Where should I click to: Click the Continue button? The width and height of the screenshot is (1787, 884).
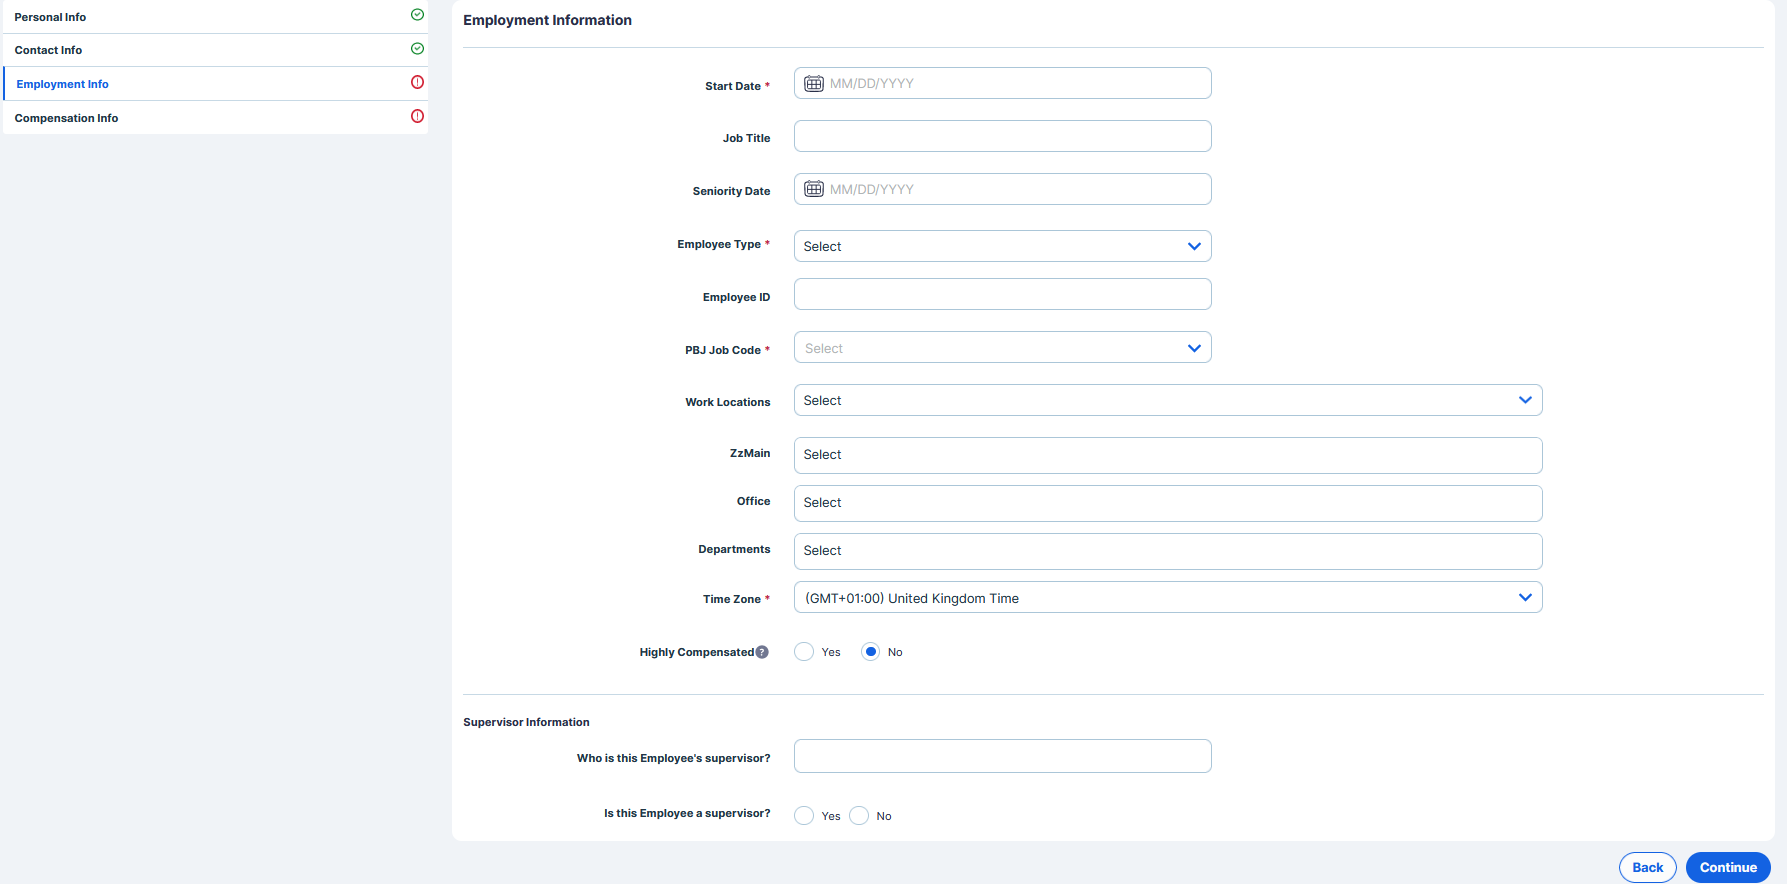(1728, 867)
